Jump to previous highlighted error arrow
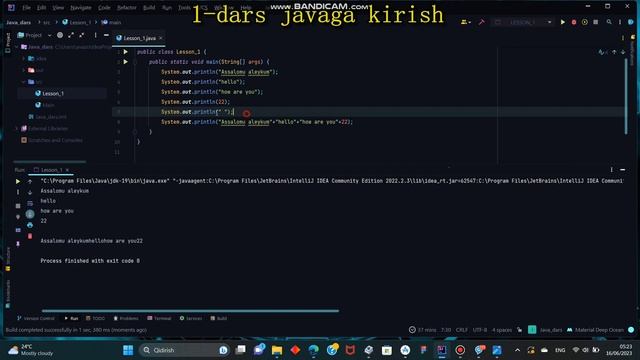The height and width of the screenshot is (360, 640). pyautogui.click(x=614, y=52)
